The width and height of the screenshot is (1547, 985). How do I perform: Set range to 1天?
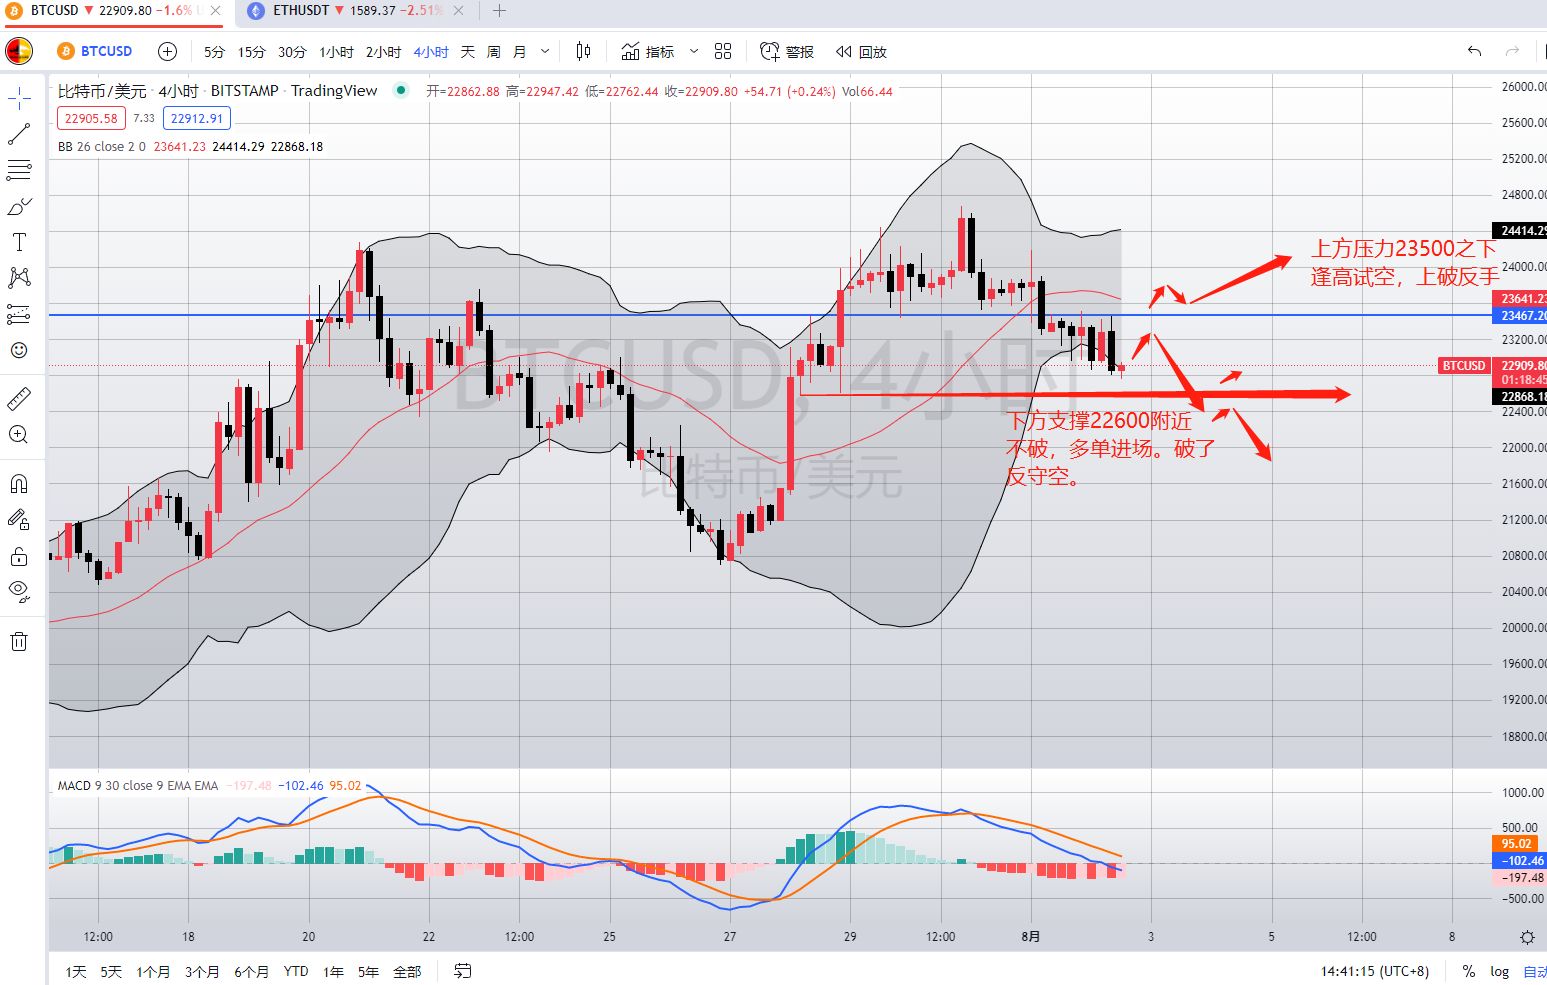(76, 971)
